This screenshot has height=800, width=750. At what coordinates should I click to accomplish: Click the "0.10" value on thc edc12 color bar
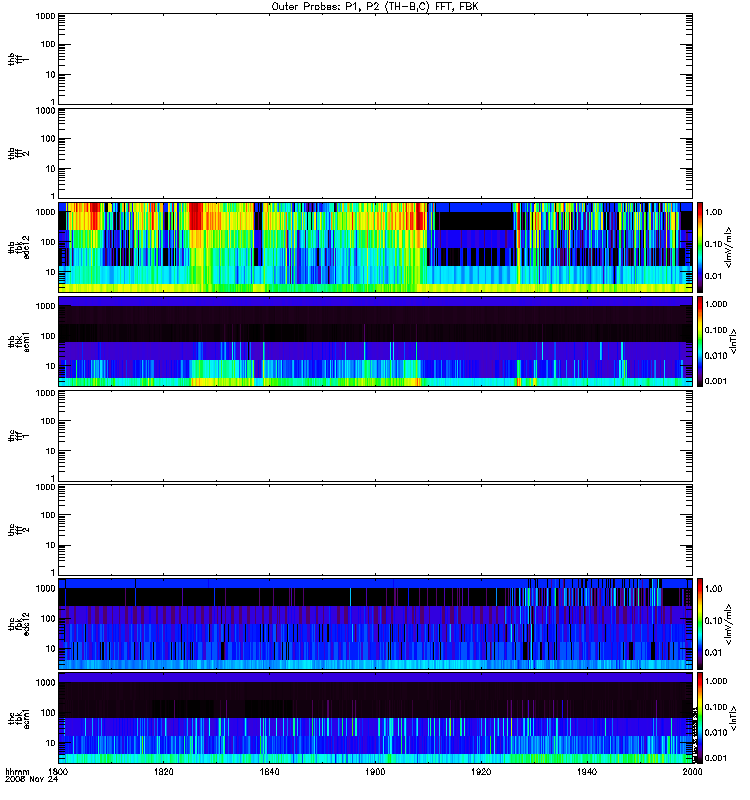point(713,621)
